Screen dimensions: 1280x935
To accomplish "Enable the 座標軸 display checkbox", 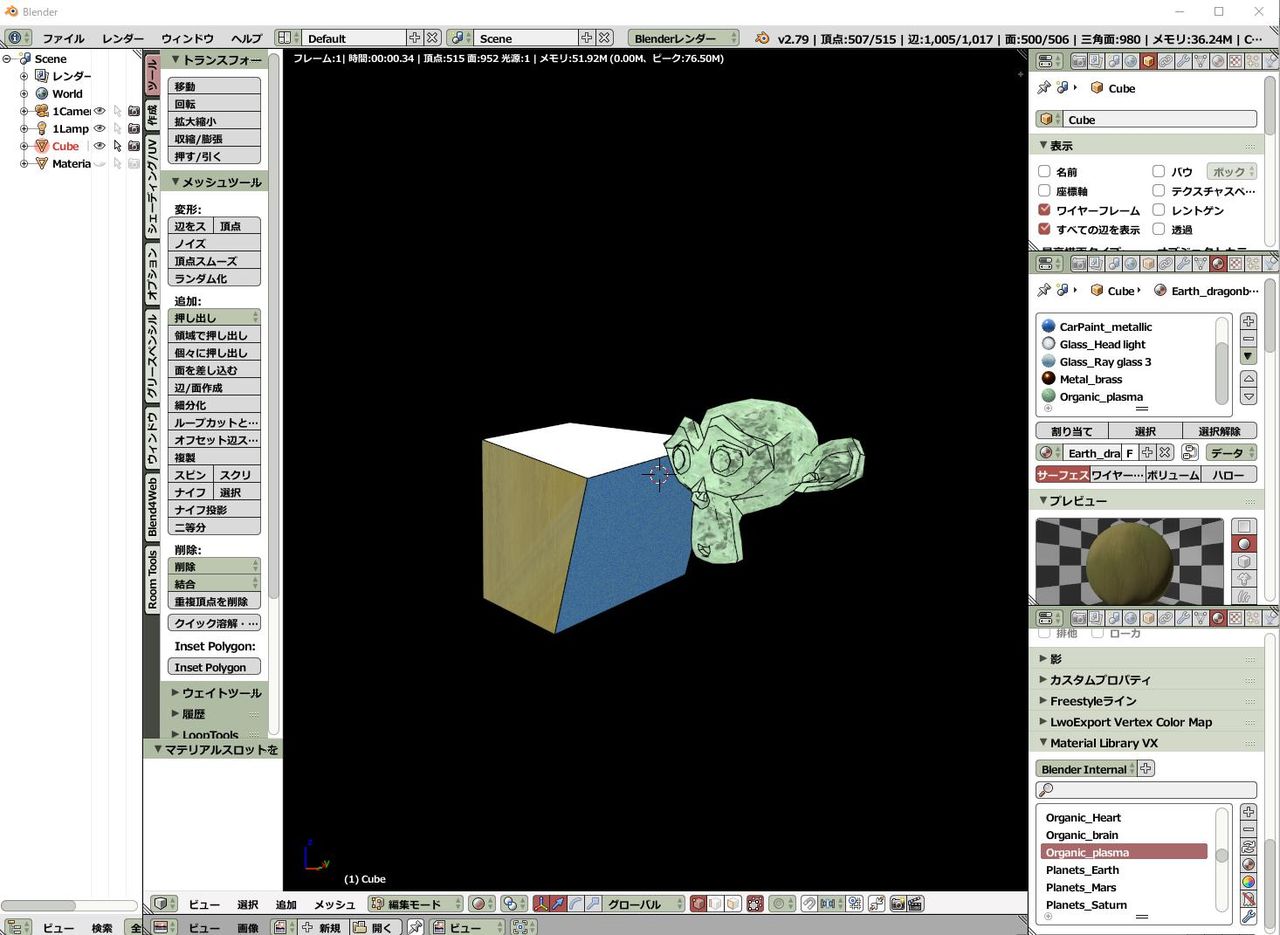I will click(x=1044, y=191).
